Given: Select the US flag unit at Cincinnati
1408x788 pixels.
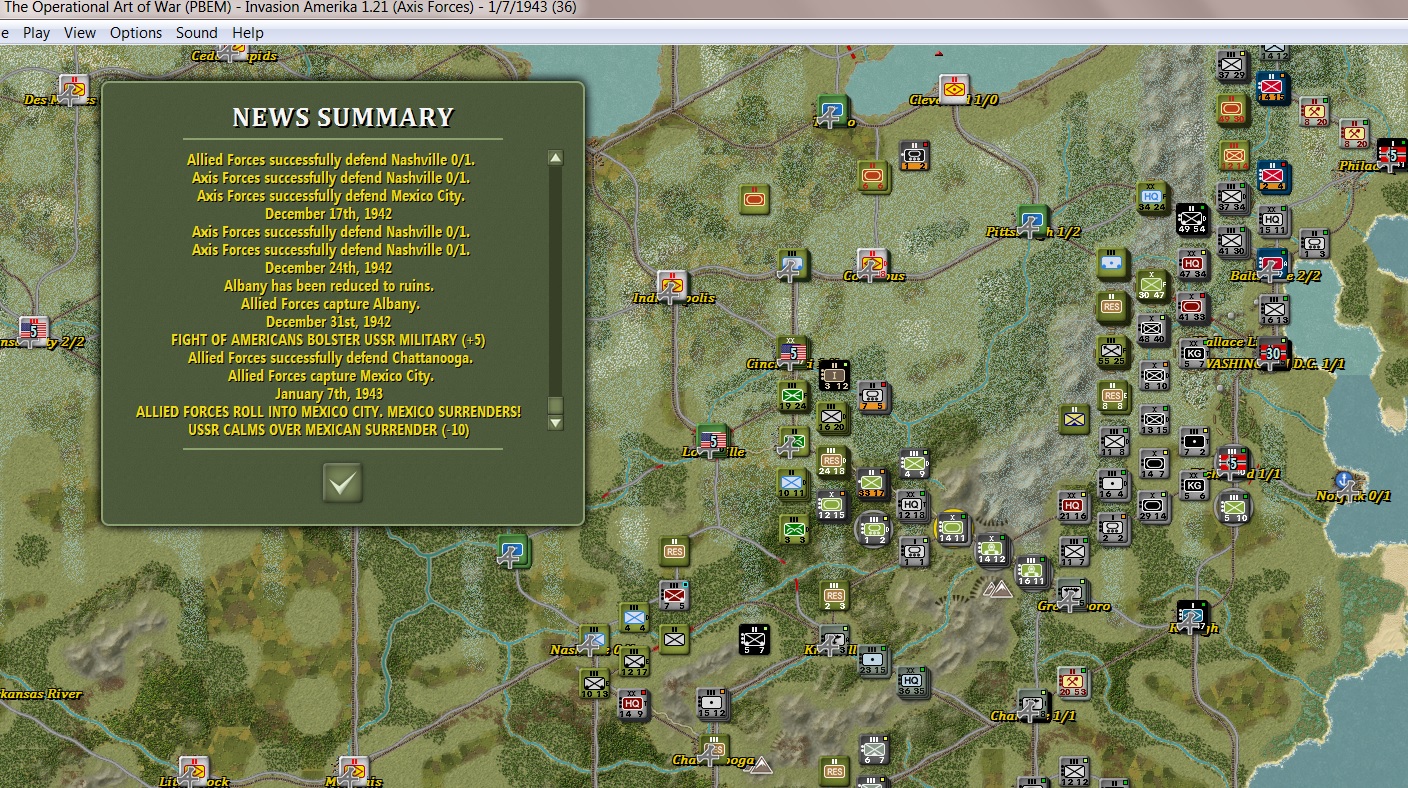Looking at the screenshot, I should [x=793, y=353].
